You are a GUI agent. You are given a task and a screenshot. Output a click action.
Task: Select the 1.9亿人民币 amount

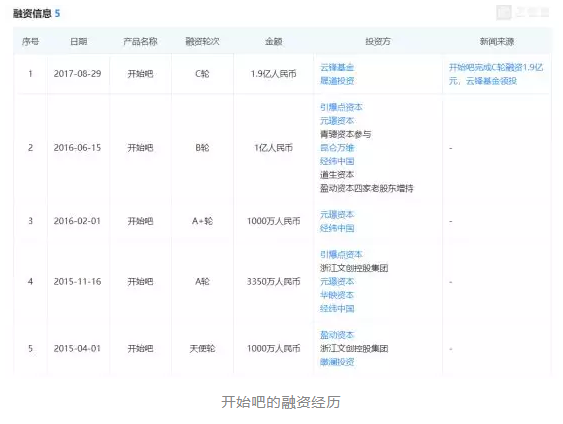coord(273,74)
